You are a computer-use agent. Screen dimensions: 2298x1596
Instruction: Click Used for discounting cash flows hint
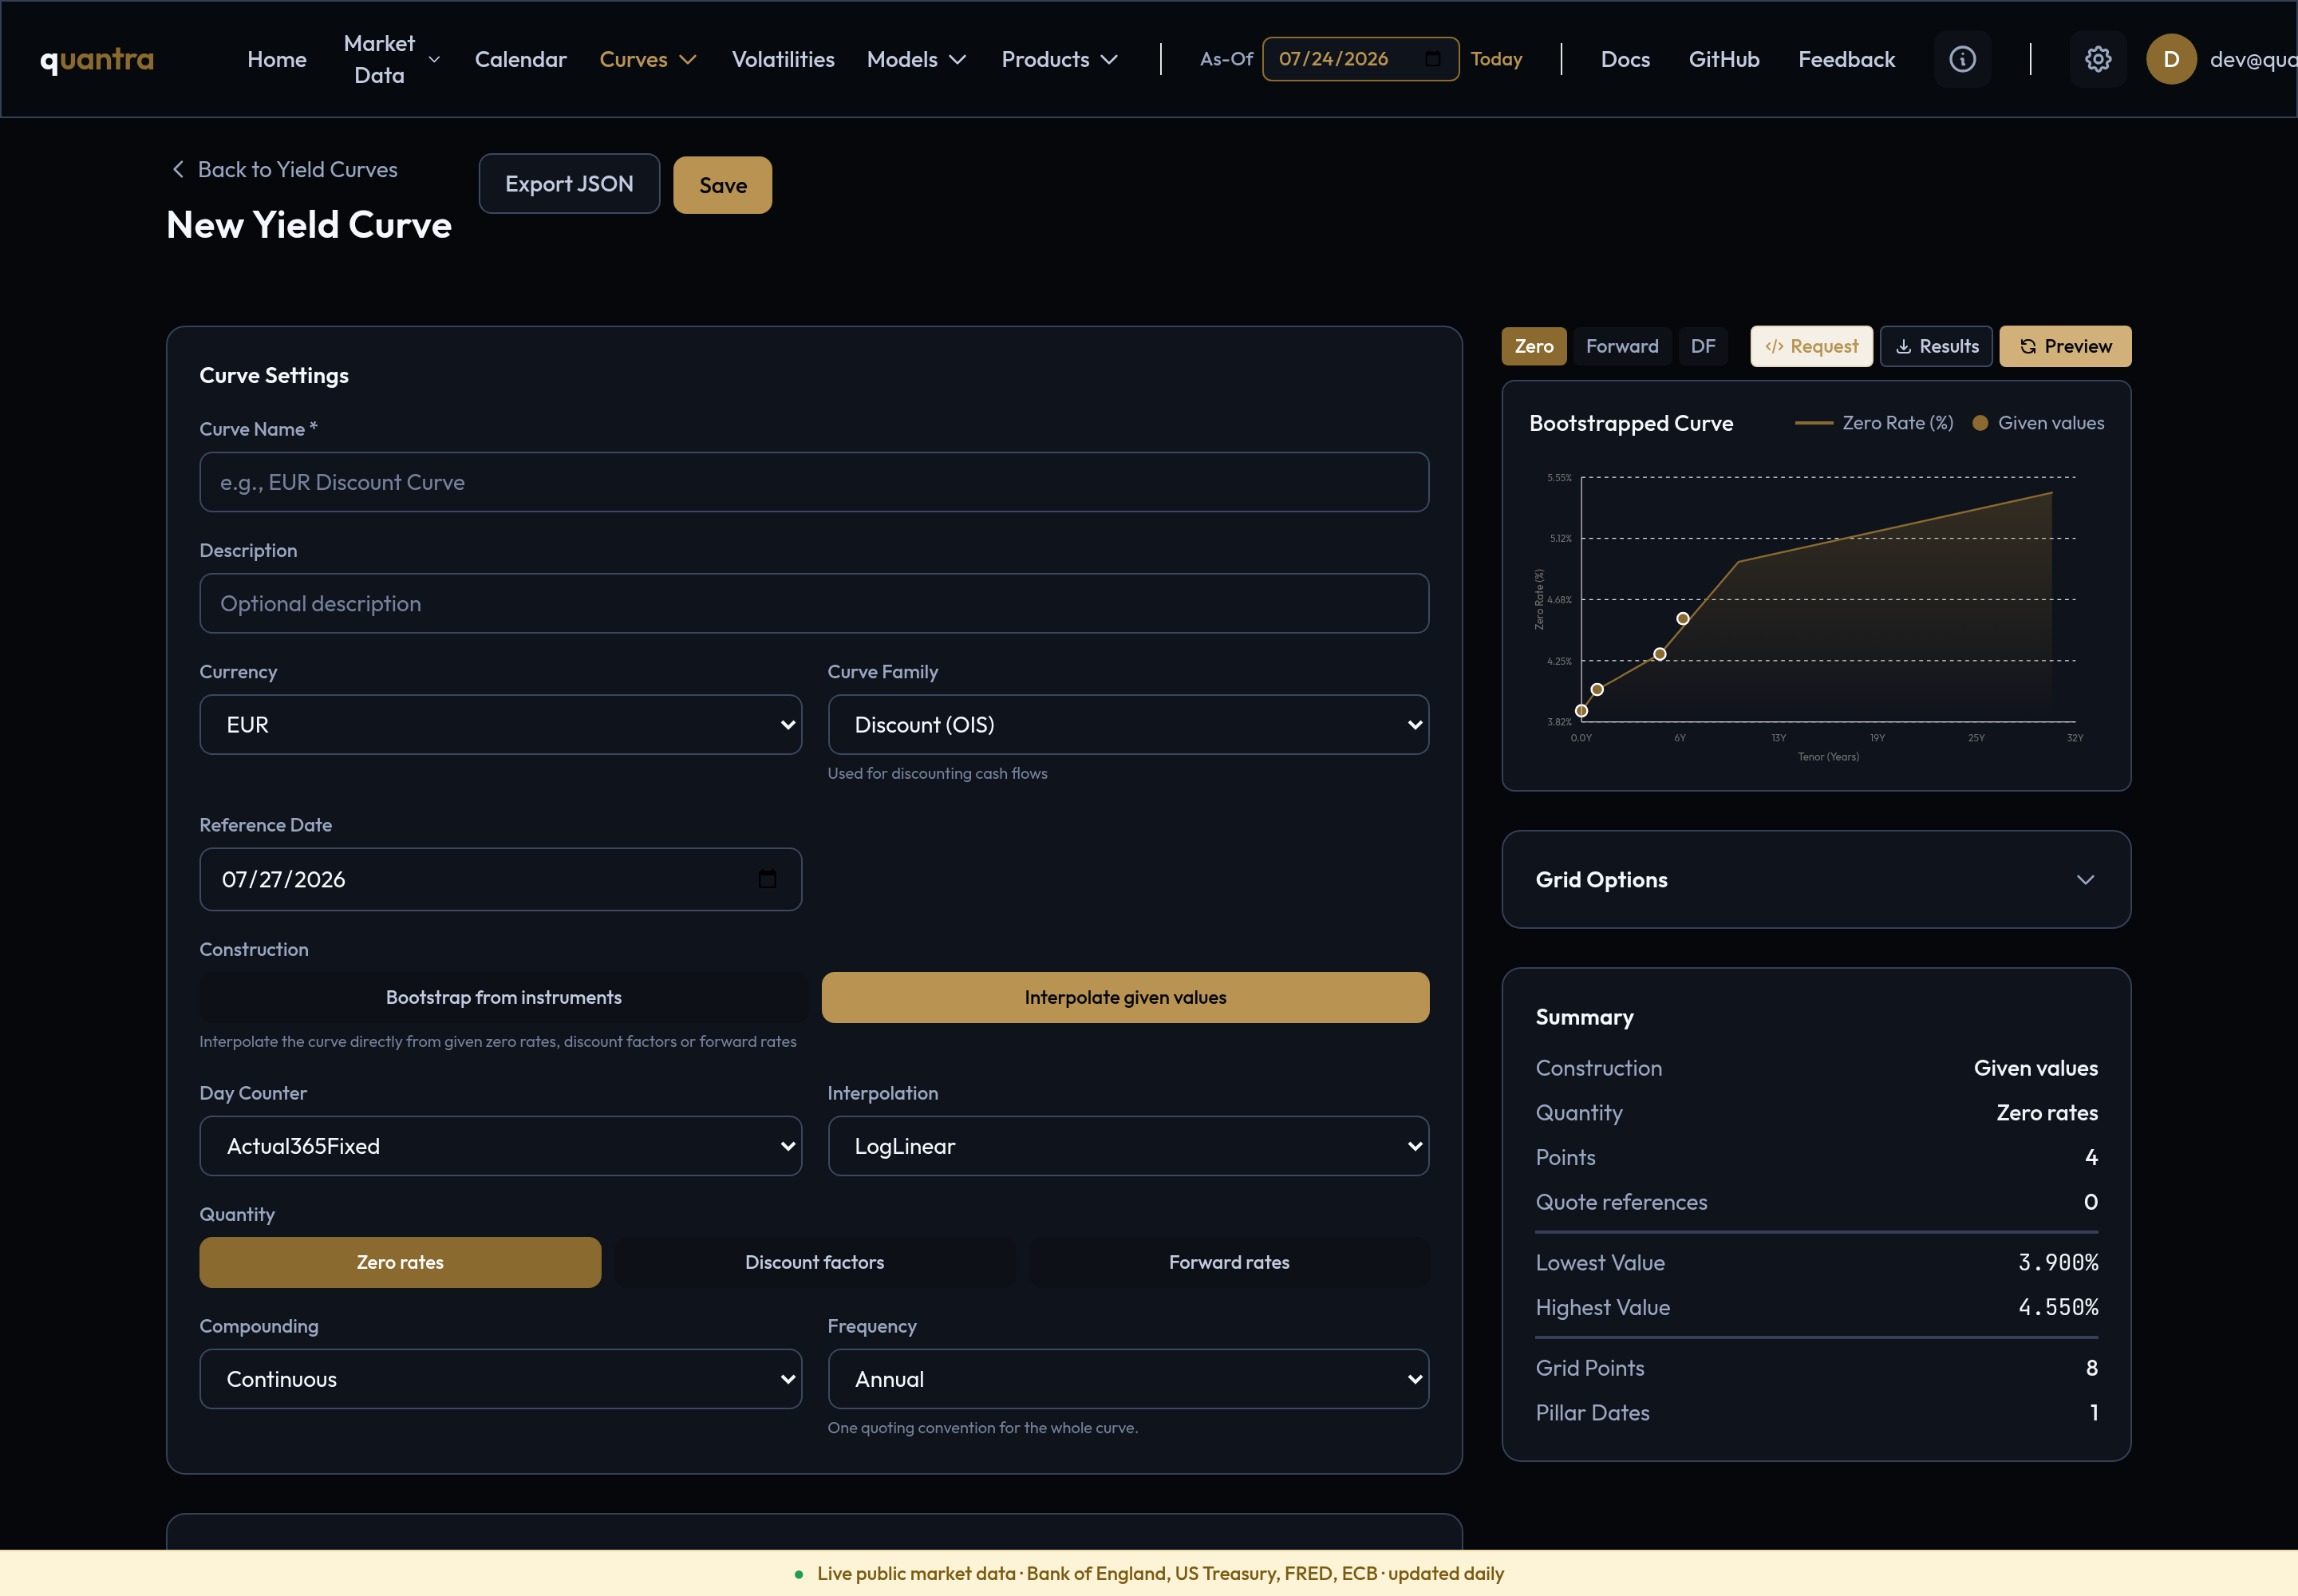(x=937, y=773)
